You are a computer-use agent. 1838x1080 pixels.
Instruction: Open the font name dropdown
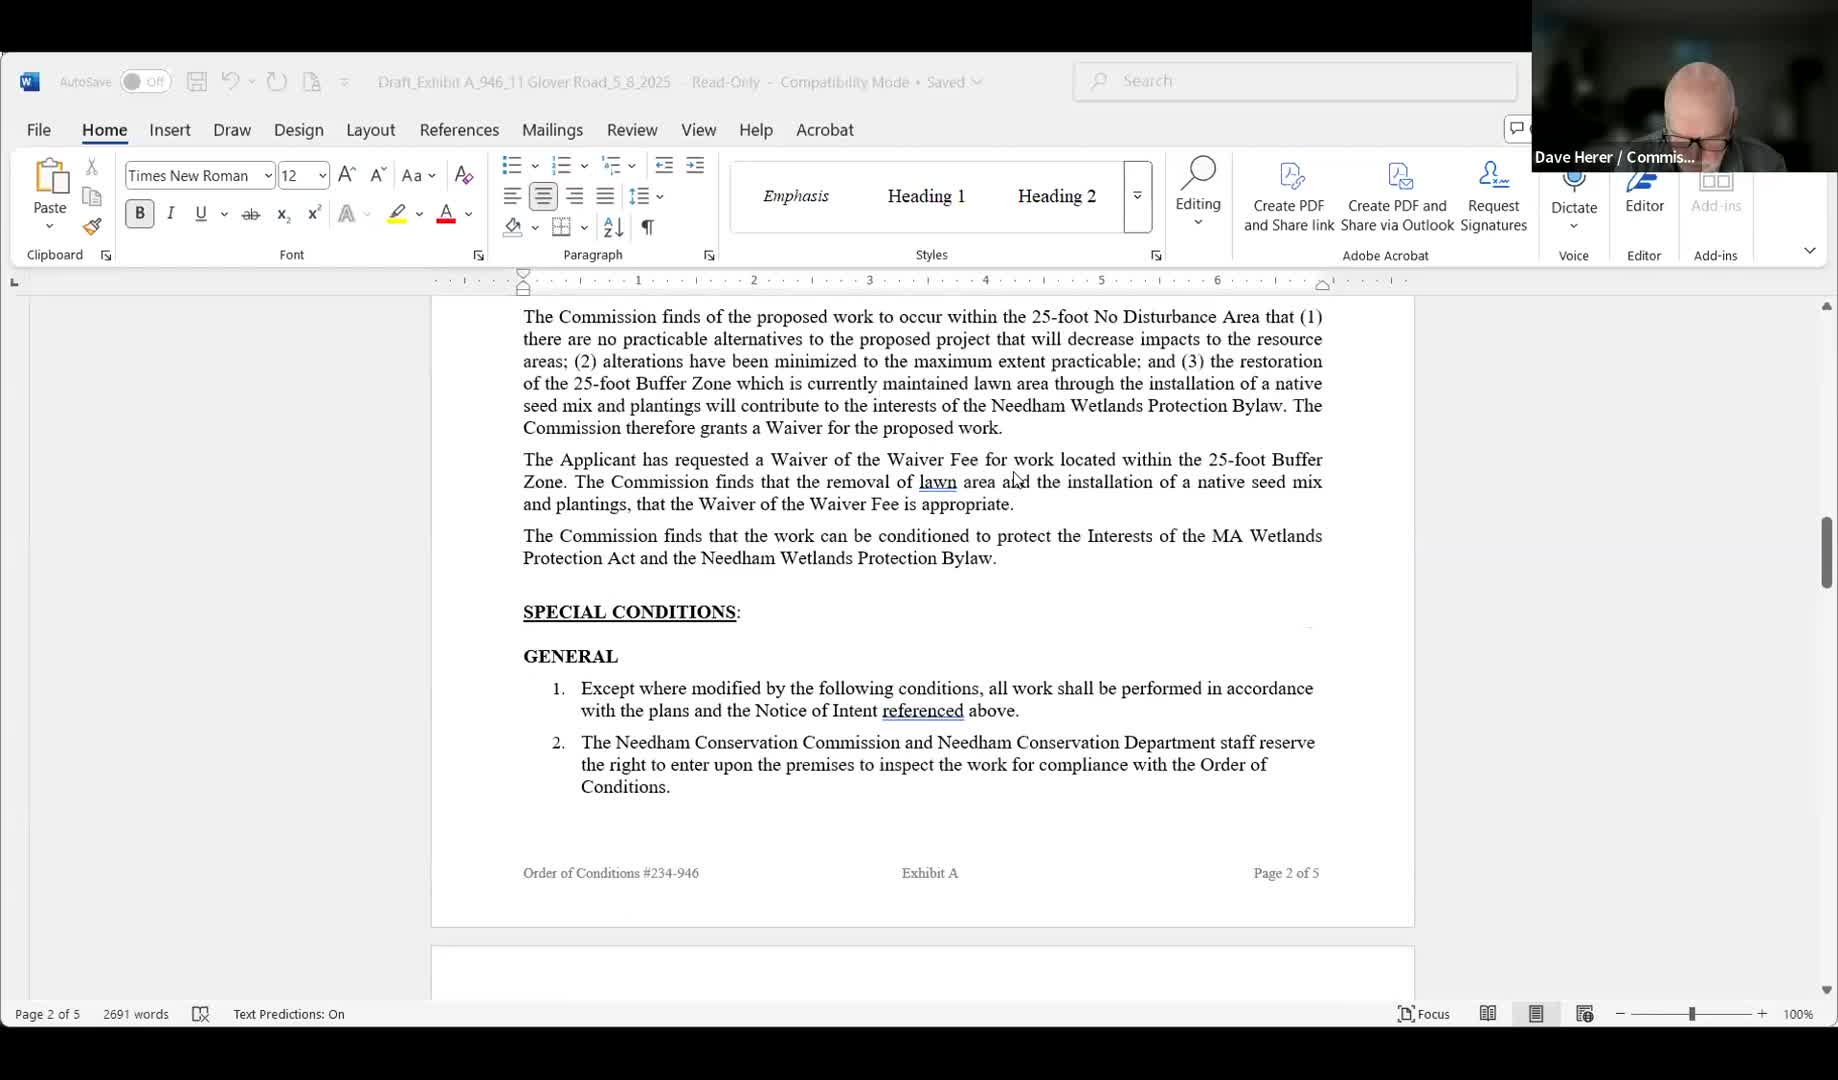267,176
